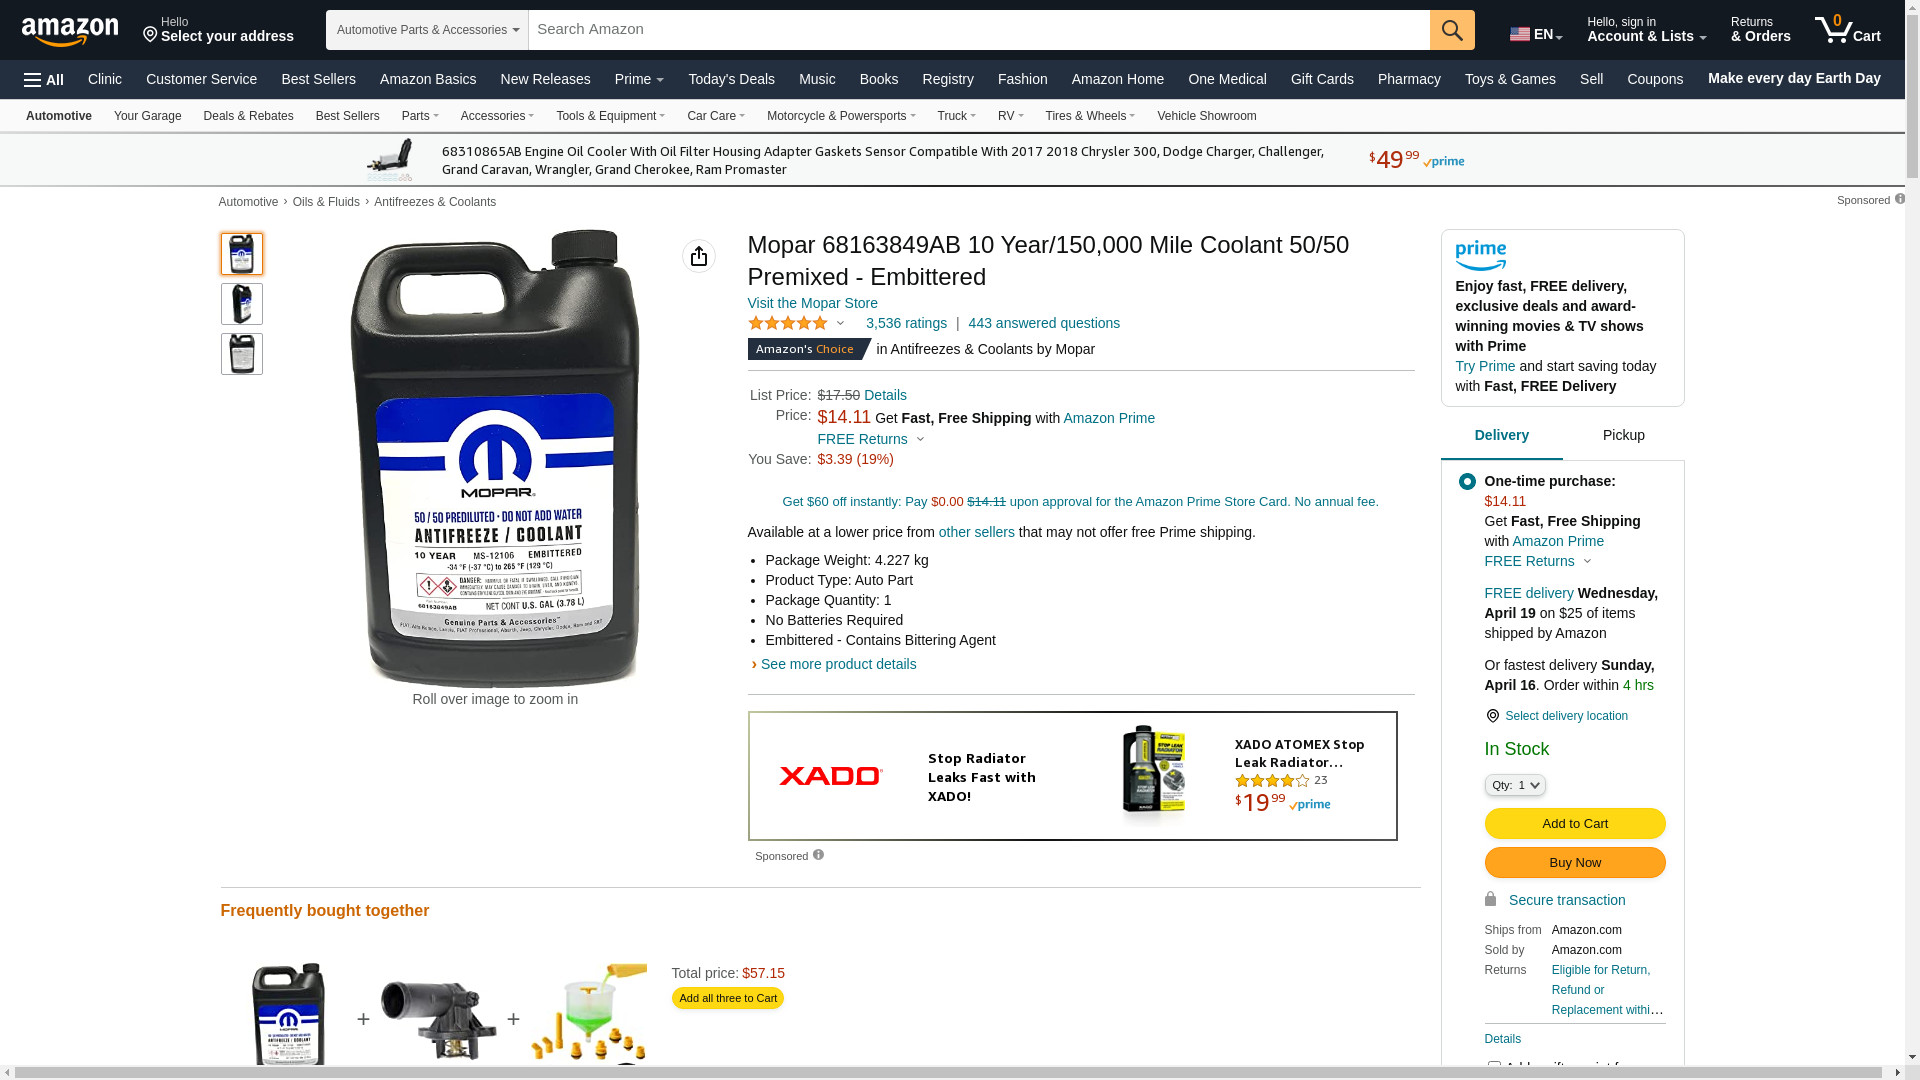Open Tires & Wheels menu
The height and width of the screenshot is (1080, 1920).
(1090, 116)
